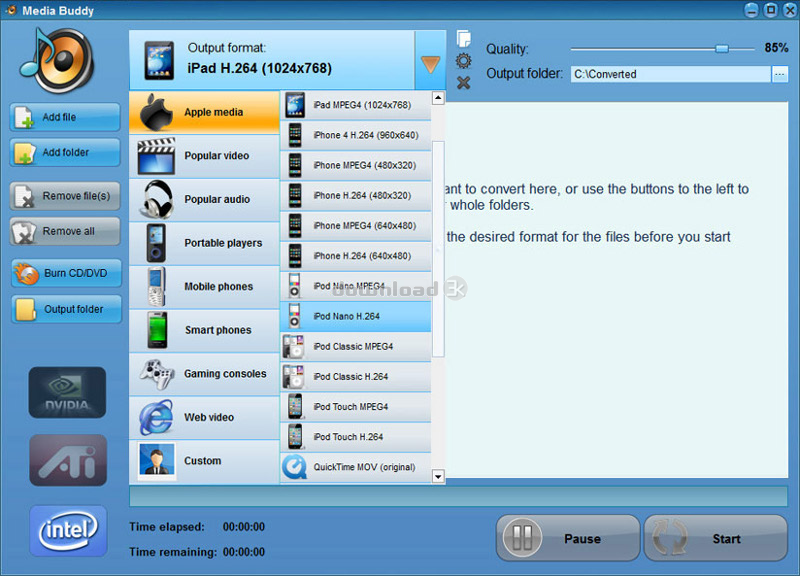Click the Remove file(s) button
This screenshot has height=576, width=800.
coord(65,196)
